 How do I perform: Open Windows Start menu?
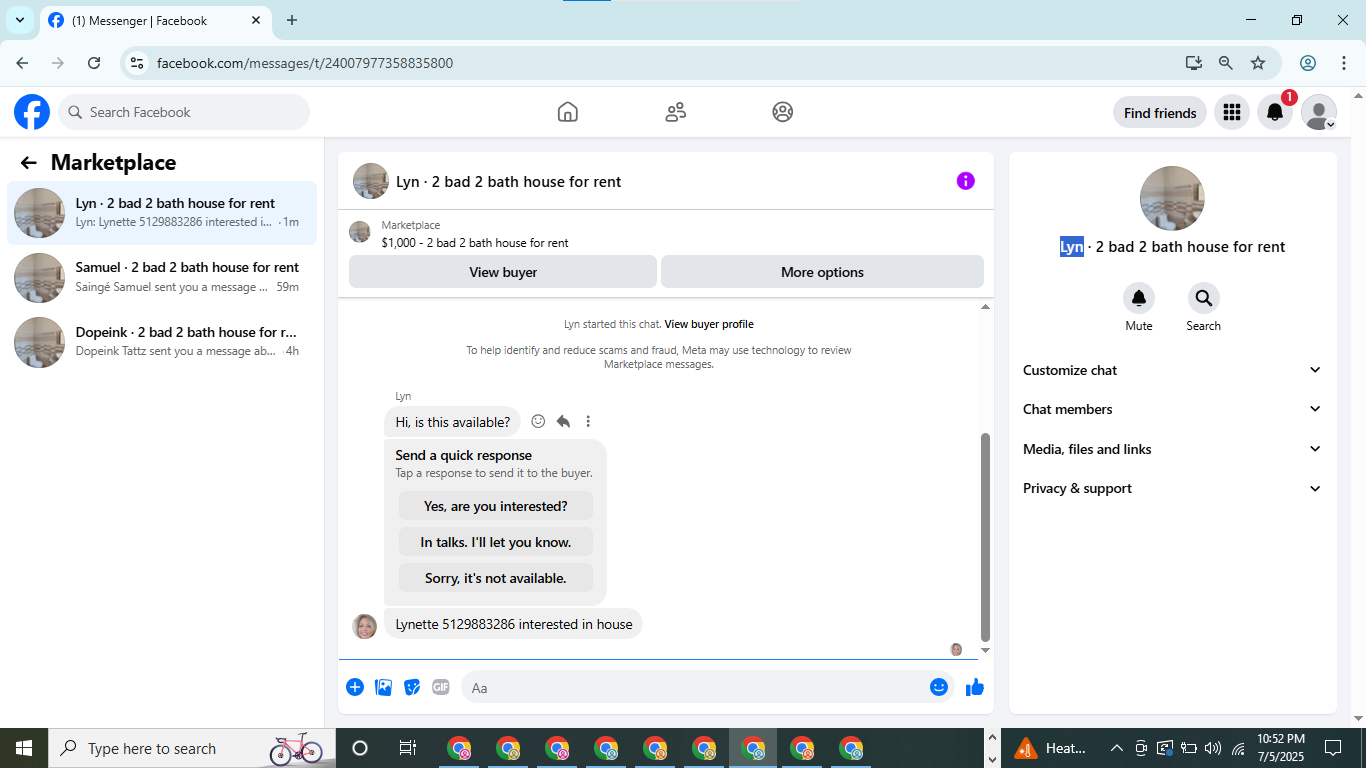click(24, 748)
